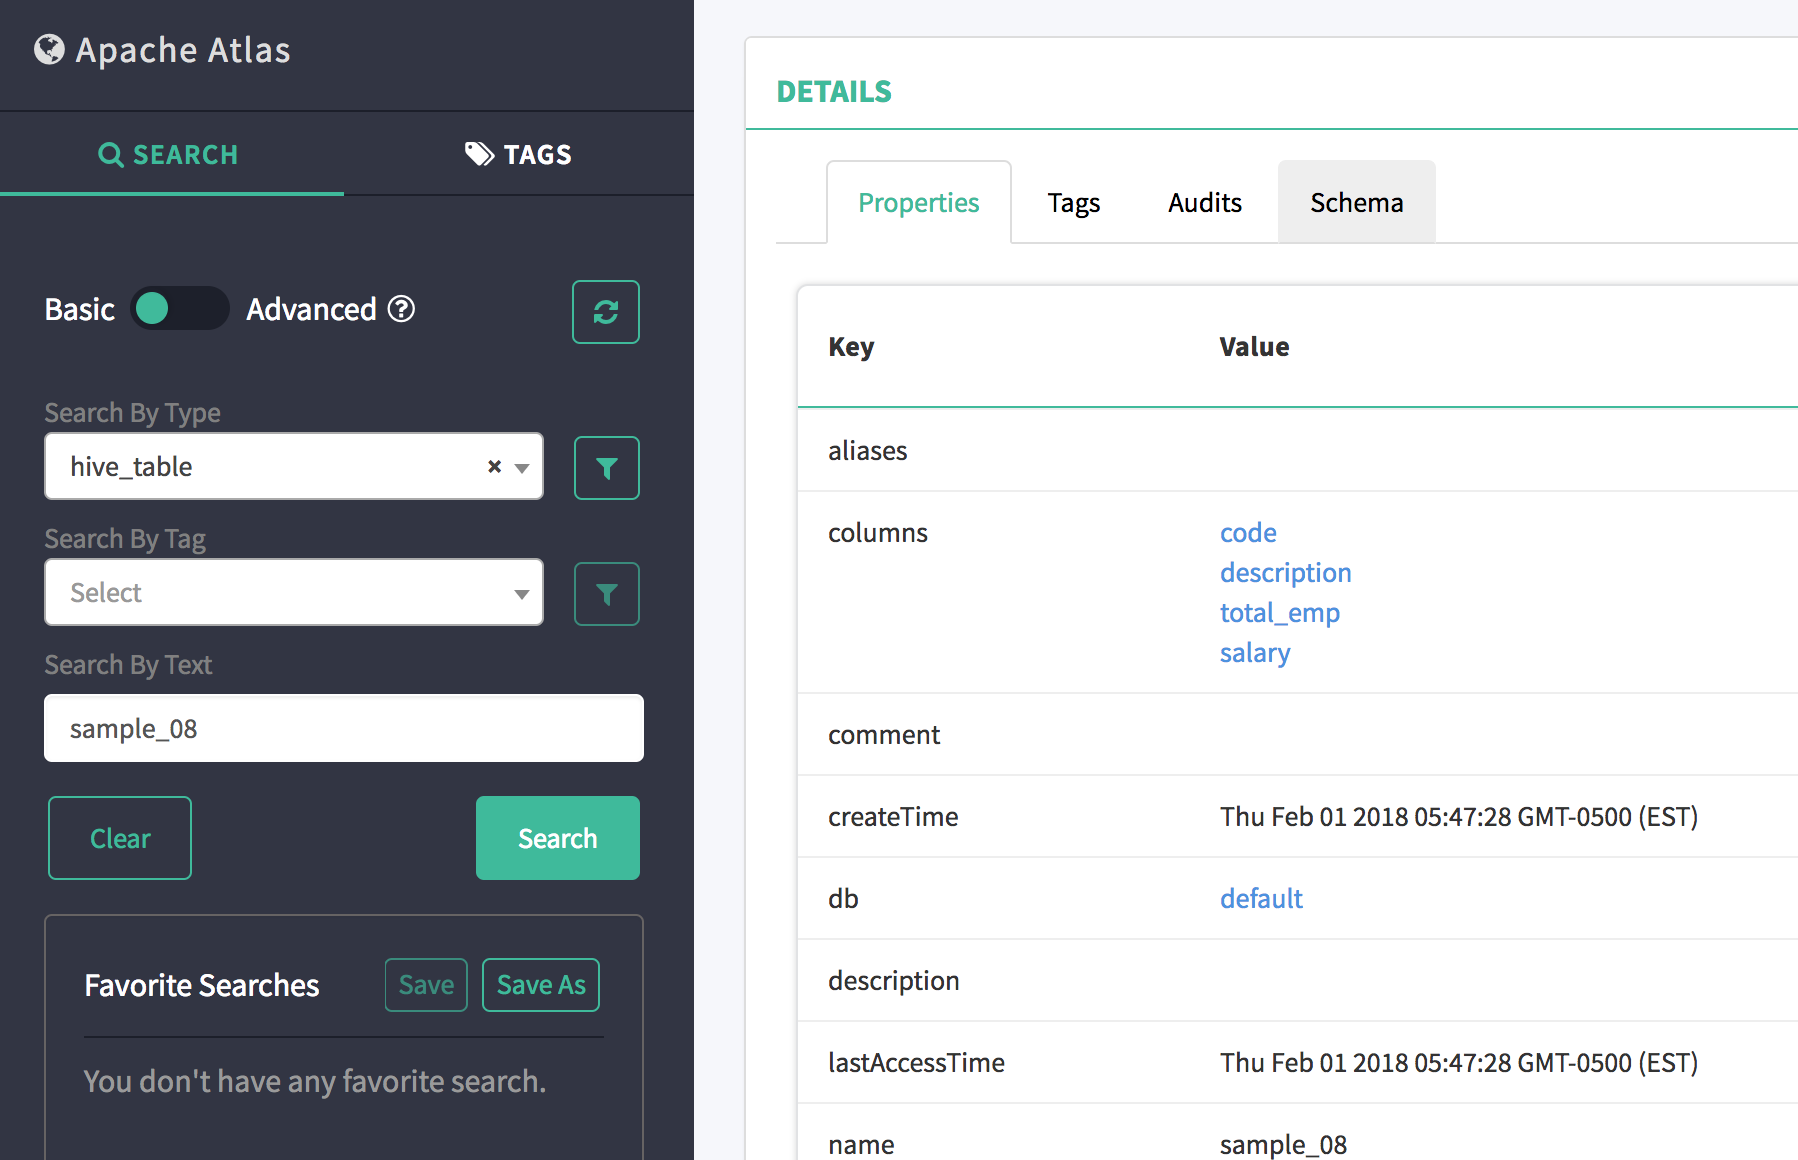Toggle the Basic/Advanced search switch
The height and width of the screenshot is (1160, 1798).
180,308
